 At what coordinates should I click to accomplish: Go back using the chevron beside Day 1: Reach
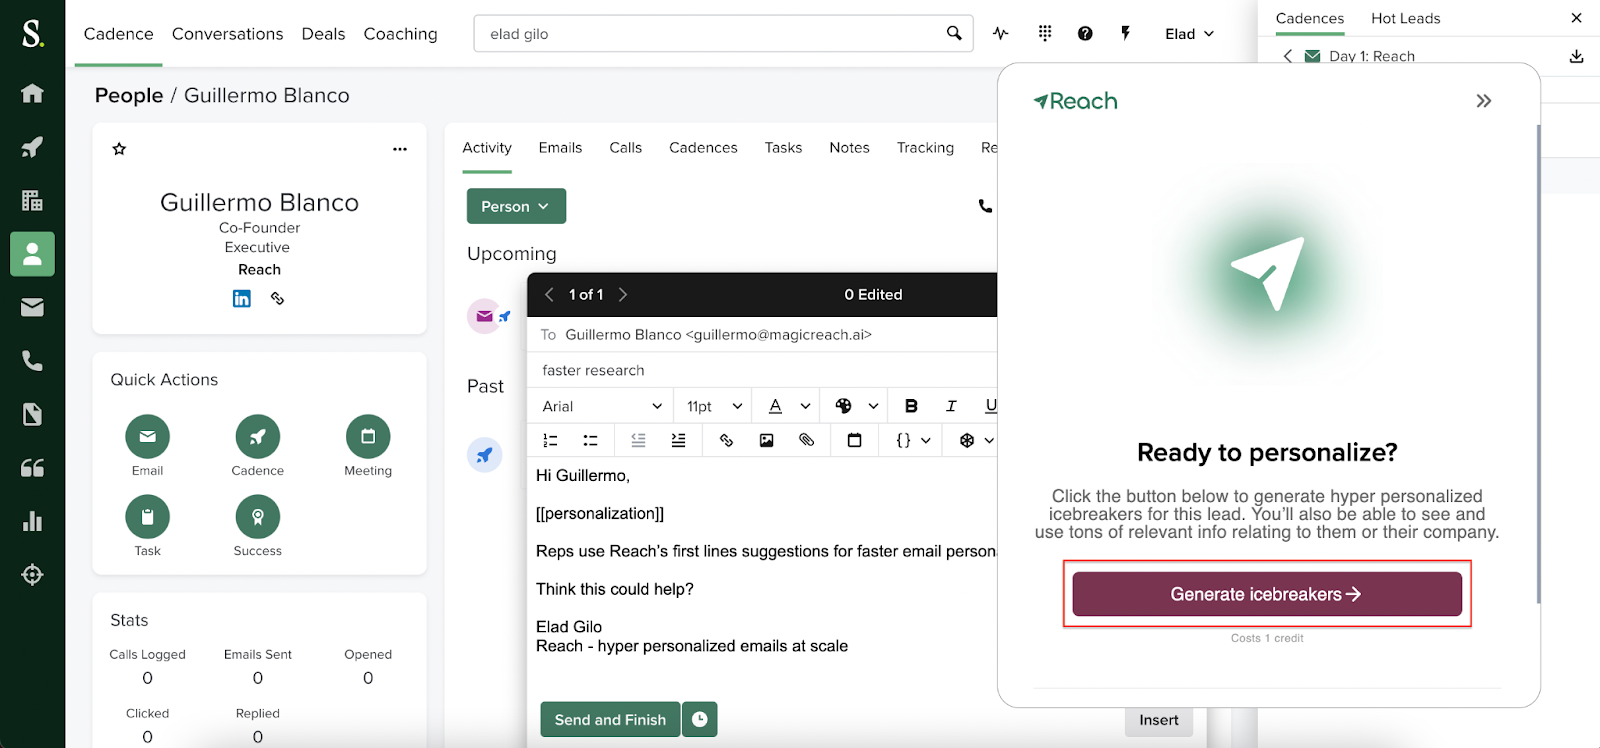(1288, 56)
